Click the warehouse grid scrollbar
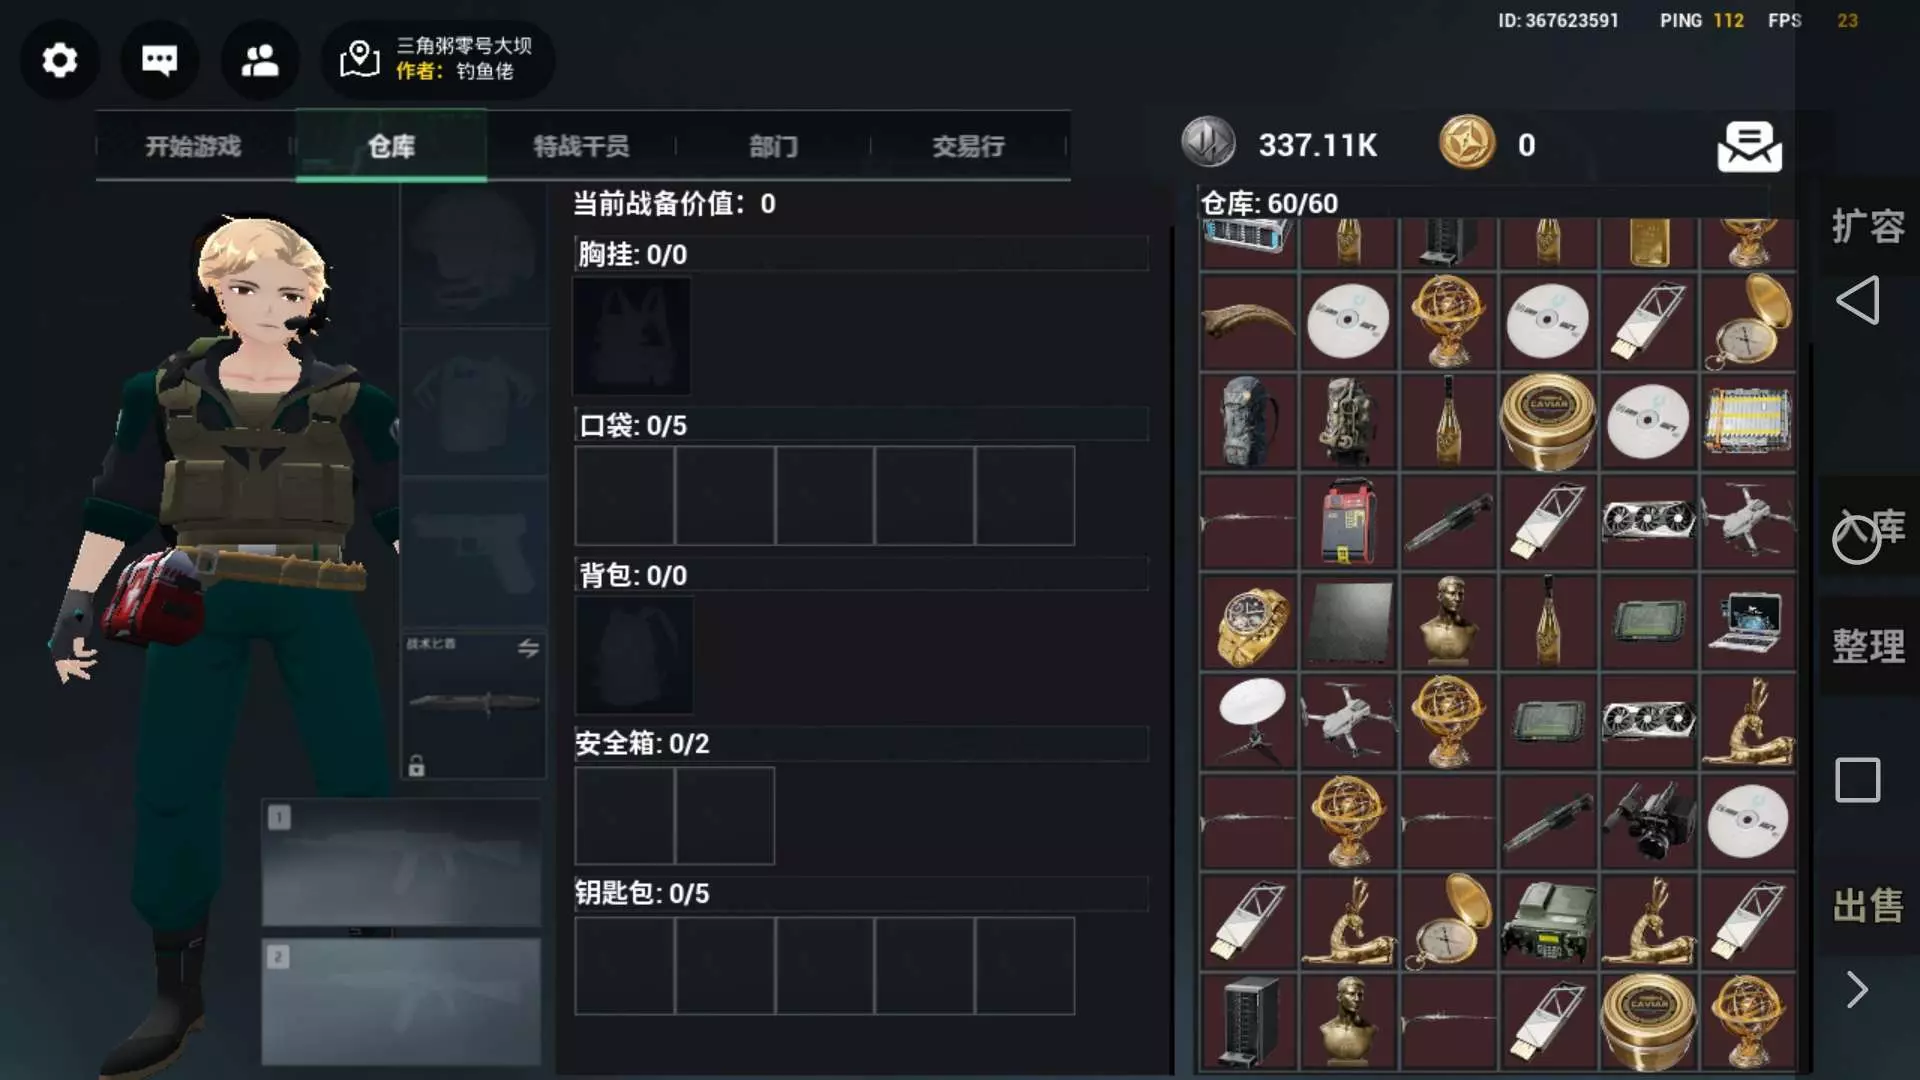1920x1080 pixels. (x=1809, y=700)
